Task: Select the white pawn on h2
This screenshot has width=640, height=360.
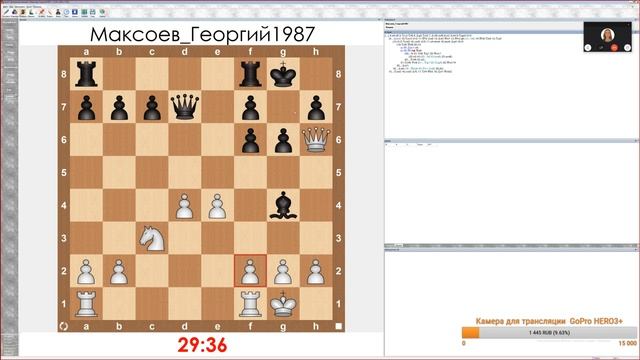Action: pyautogui.click(x=316, y=272)
